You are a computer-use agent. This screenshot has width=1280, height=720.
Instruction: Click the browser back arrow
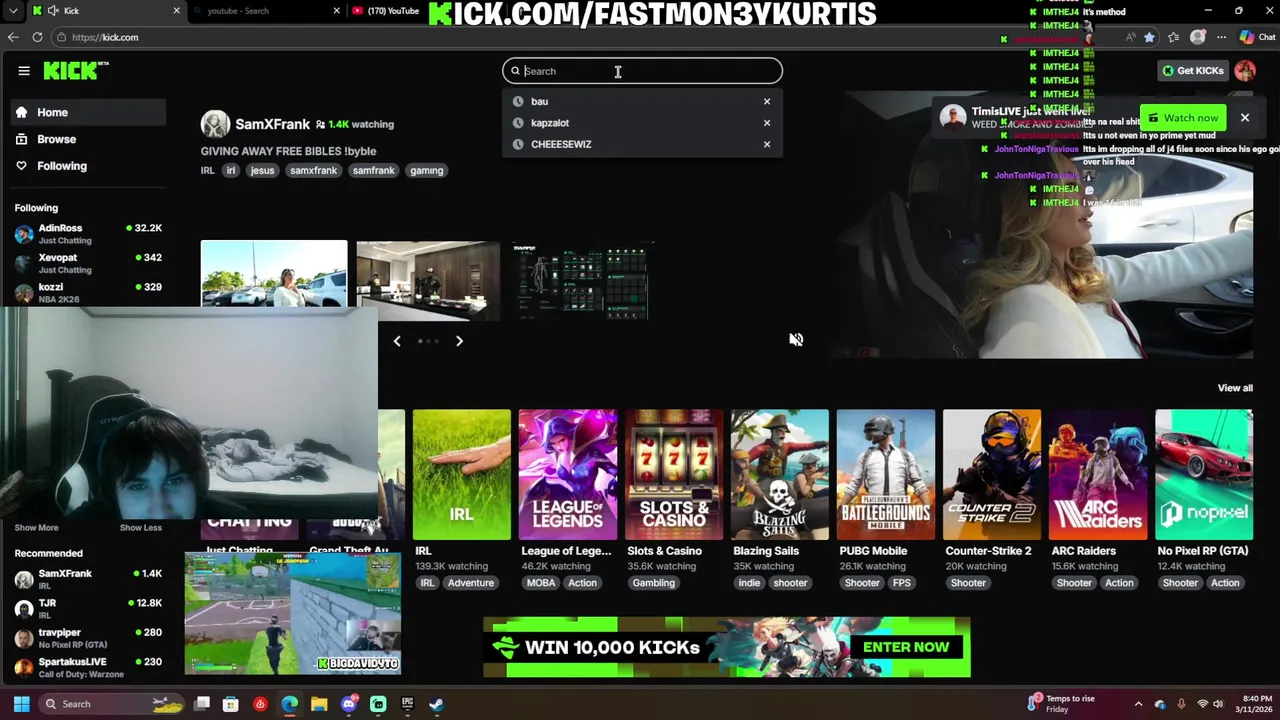13,37
